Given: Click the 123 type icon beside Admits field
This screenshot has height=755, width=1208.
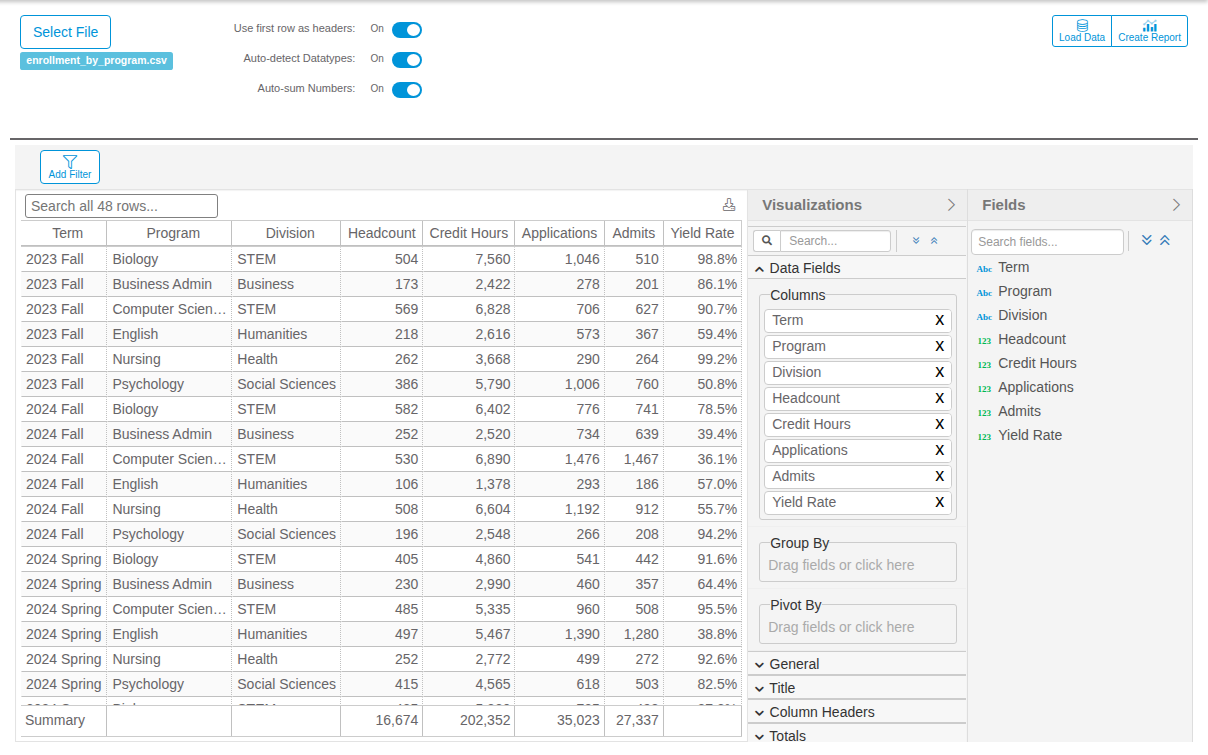Looking at the screenshot, I should tap(985, 412).
